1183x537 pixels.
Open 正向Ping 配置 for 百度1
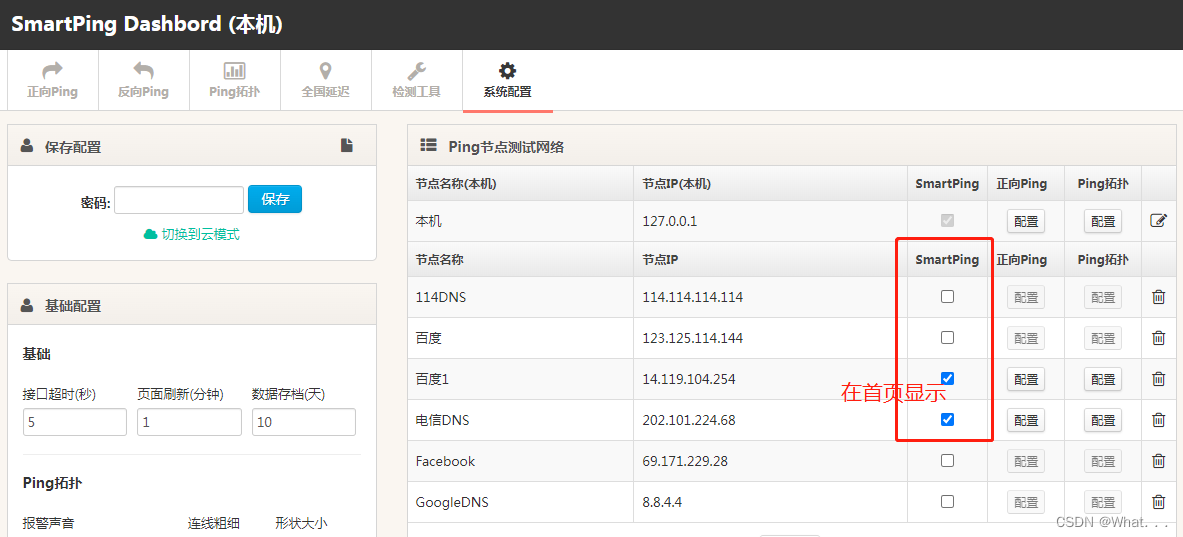(x=1026, y=379)
